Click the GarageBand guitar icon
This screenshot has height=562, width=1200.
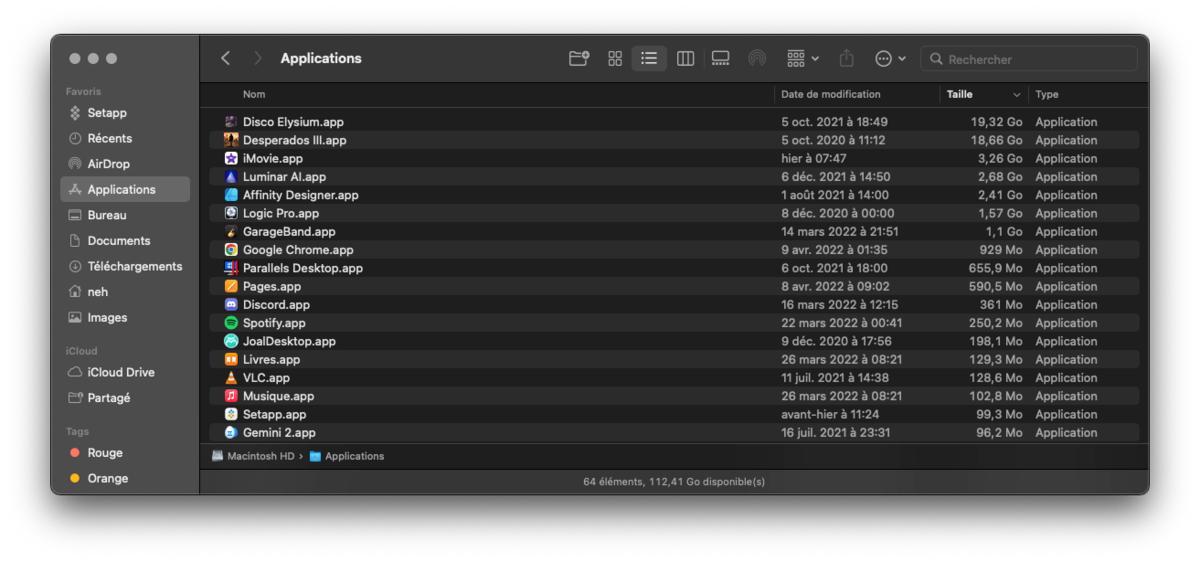[x=231, y=231]
